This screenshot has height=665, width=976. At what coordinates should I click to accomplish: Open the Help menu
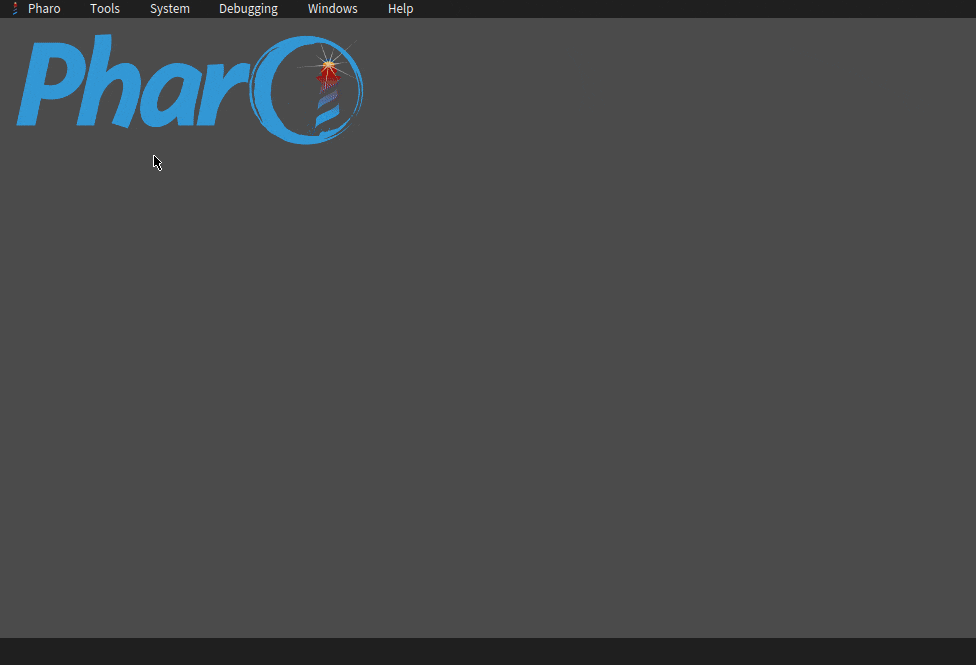[x=400, y=9]
